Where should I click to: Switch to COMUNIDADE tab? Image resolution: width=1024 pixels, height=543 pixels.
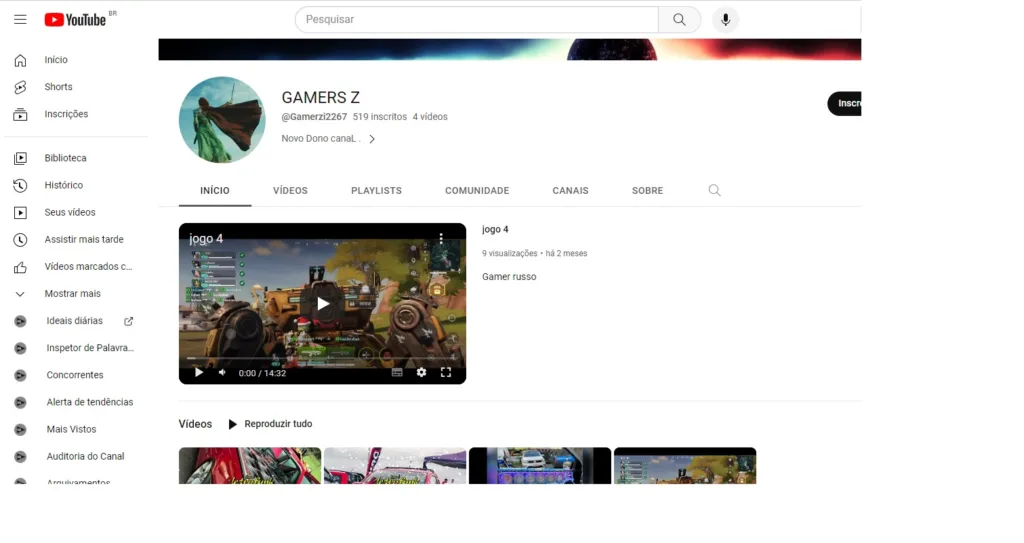click(477, 191)
